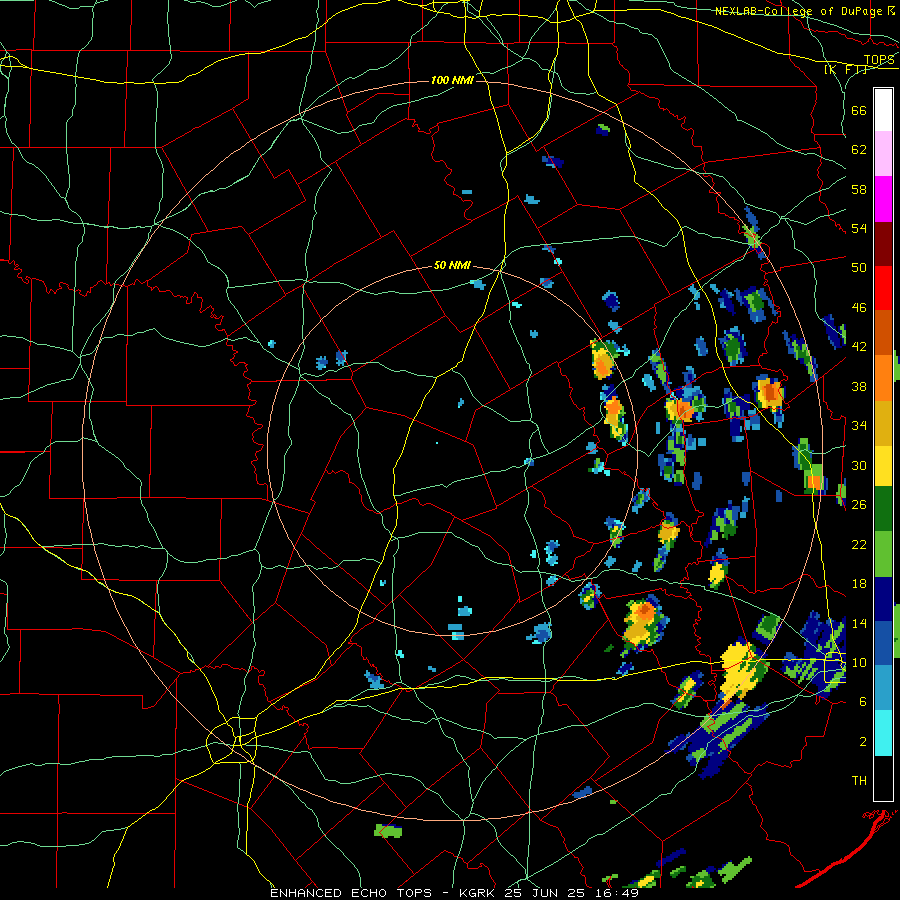Click the TOPS legend title
900x900 pixels.
(879, 60)
